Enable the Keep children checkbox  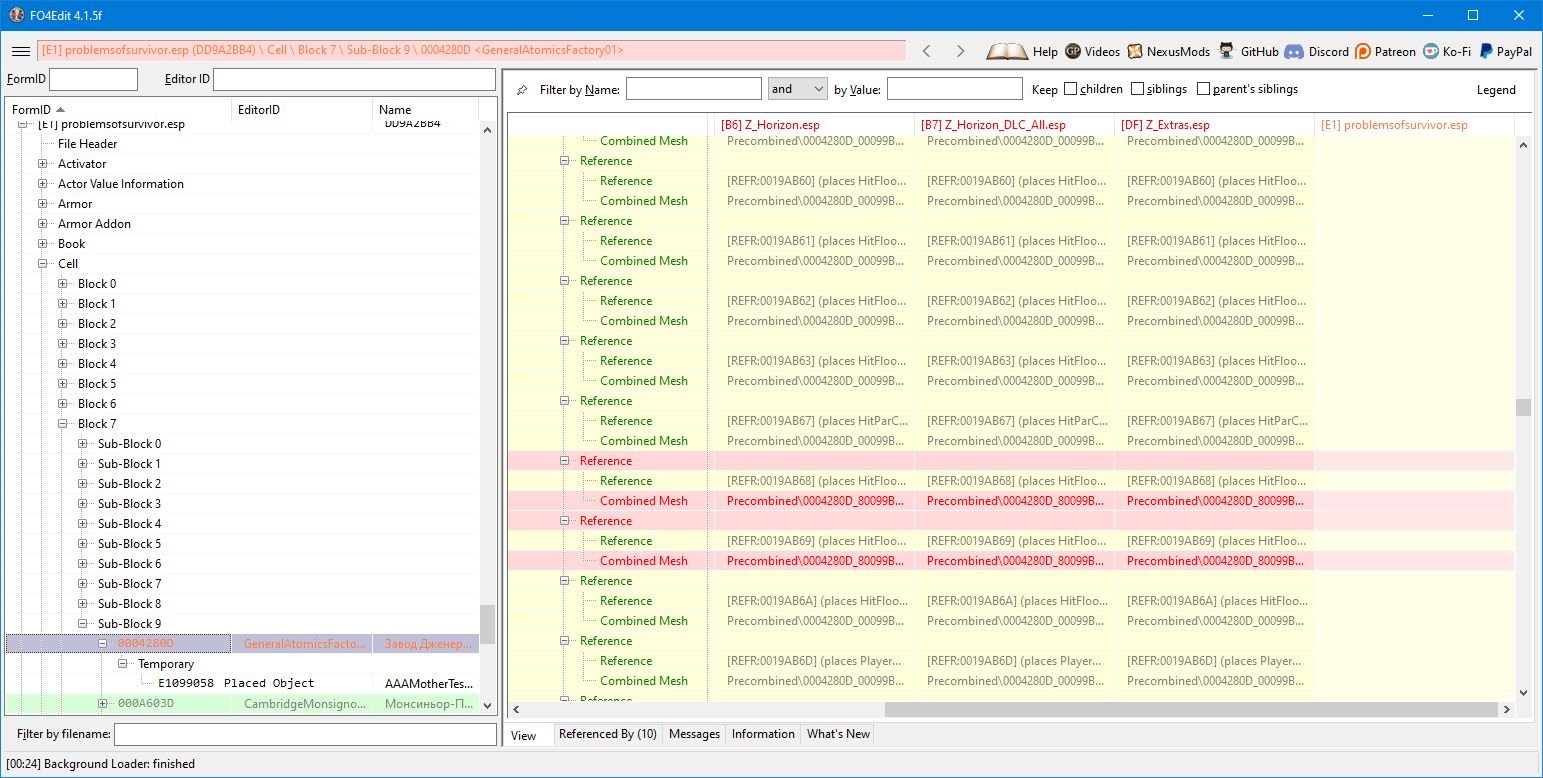point(1071,89)
